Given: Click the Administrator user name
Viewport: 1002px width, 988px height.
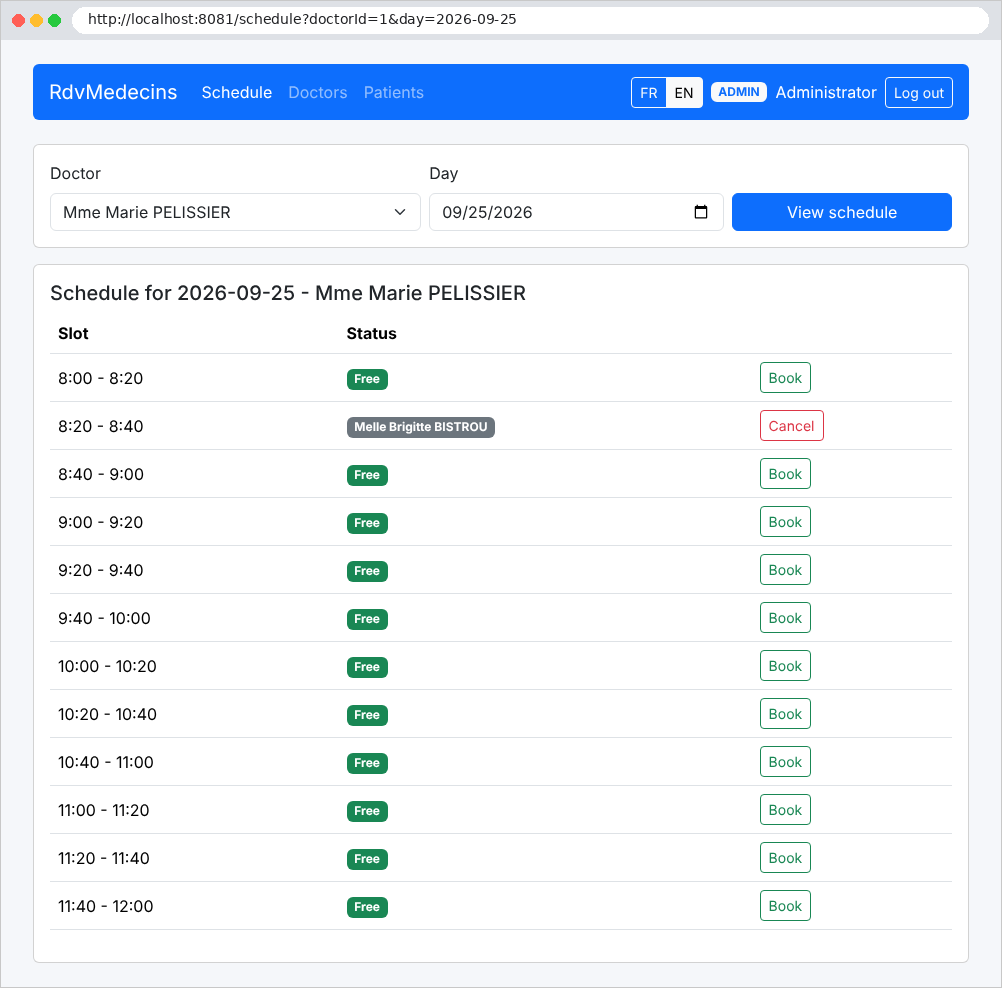Looking at the screenshot, I should click(x=826, y=93).
